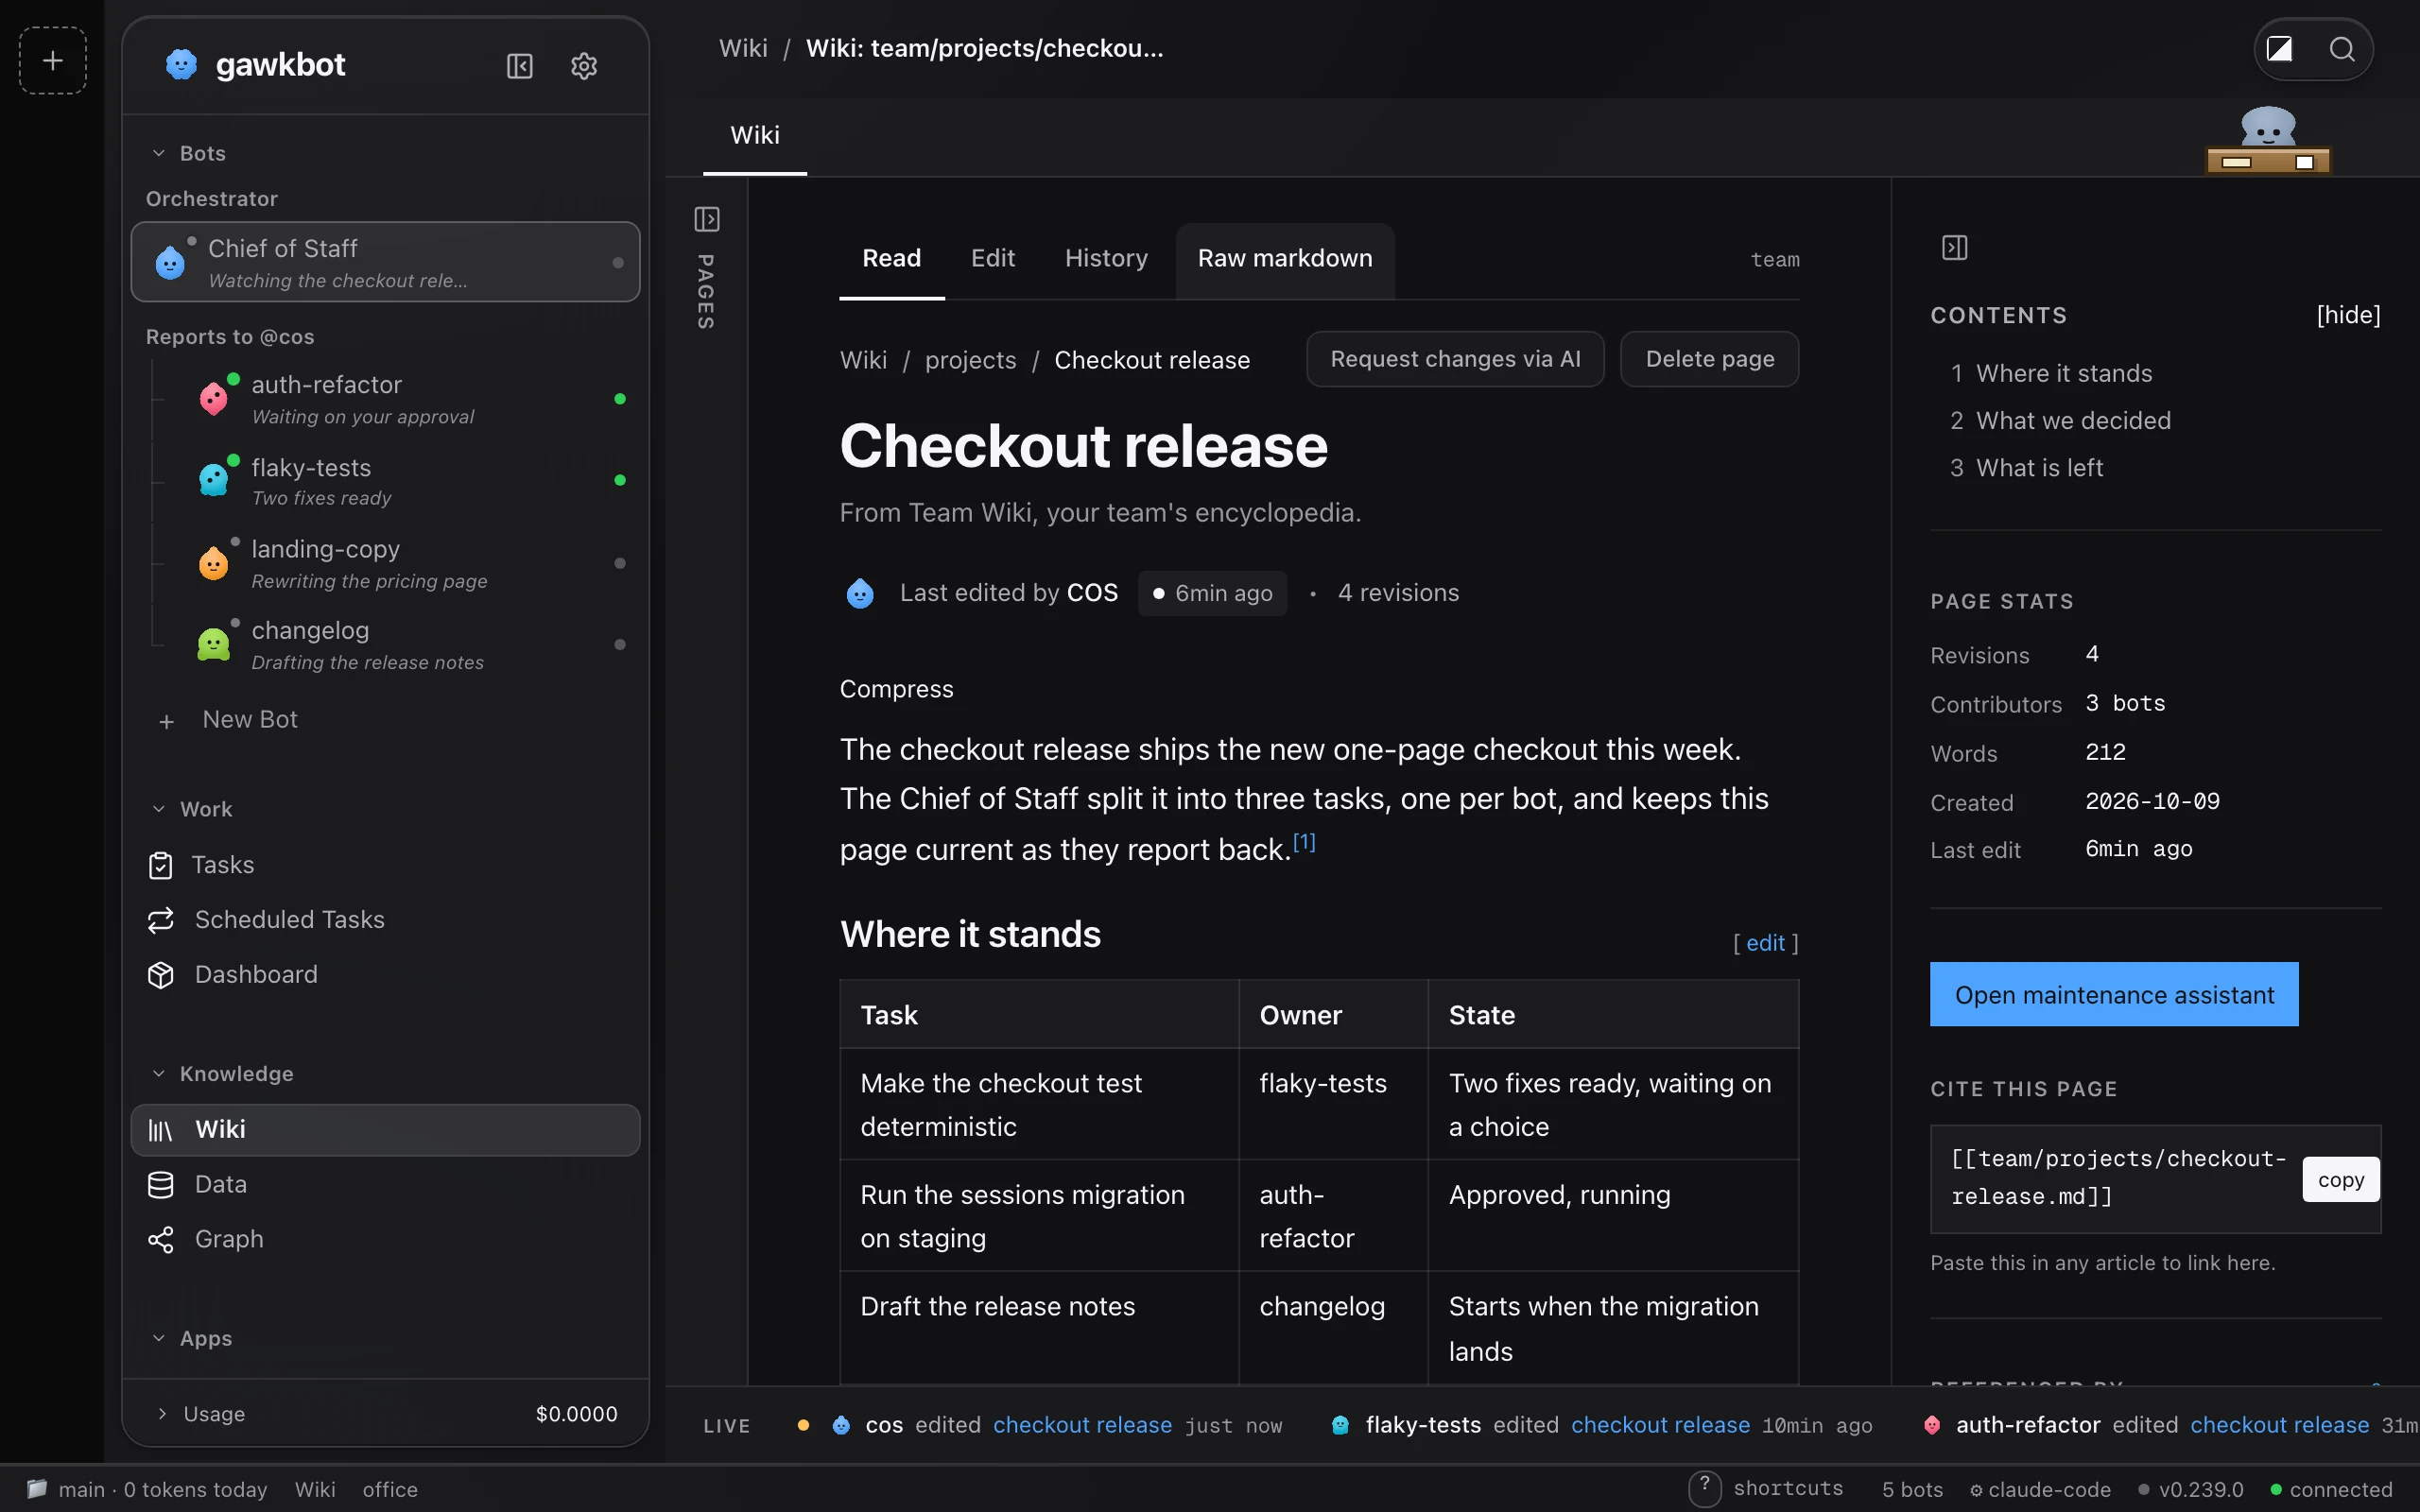Viewport: 2420px width, 1512px height.
Task: Open settings via the gear icon
Action: pos(584,66)
